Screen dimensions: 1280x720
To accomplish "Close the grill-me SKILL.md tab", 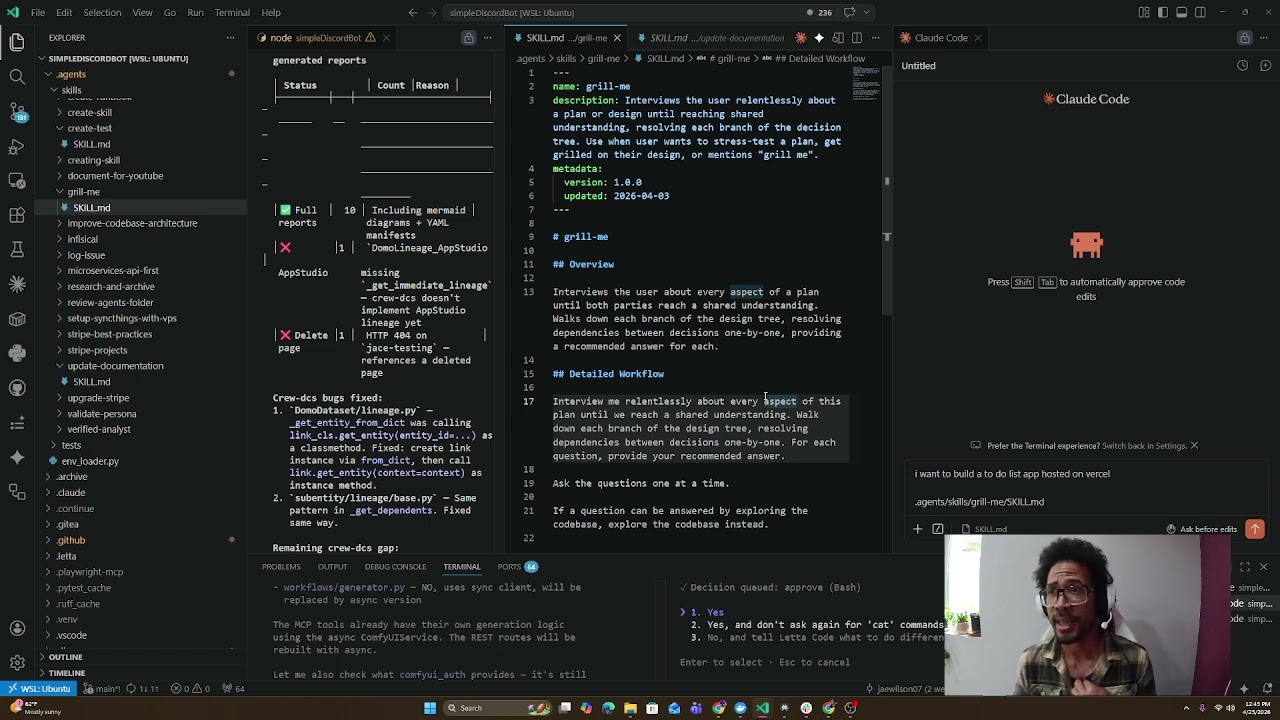I will click(x=617, y=38).
